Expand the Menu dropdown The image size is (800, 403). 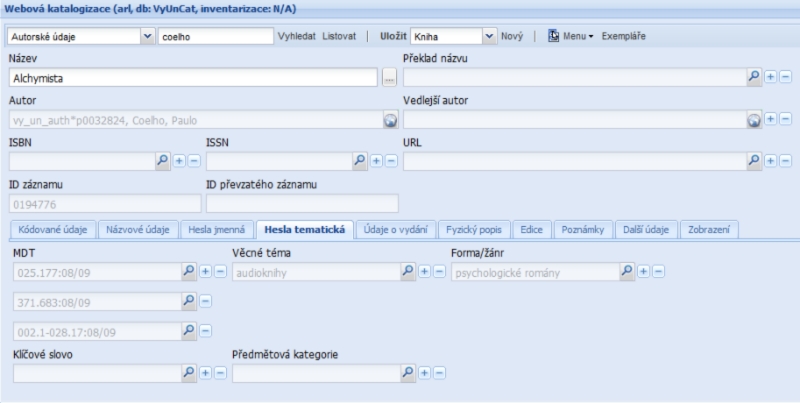tap(578, 36)
